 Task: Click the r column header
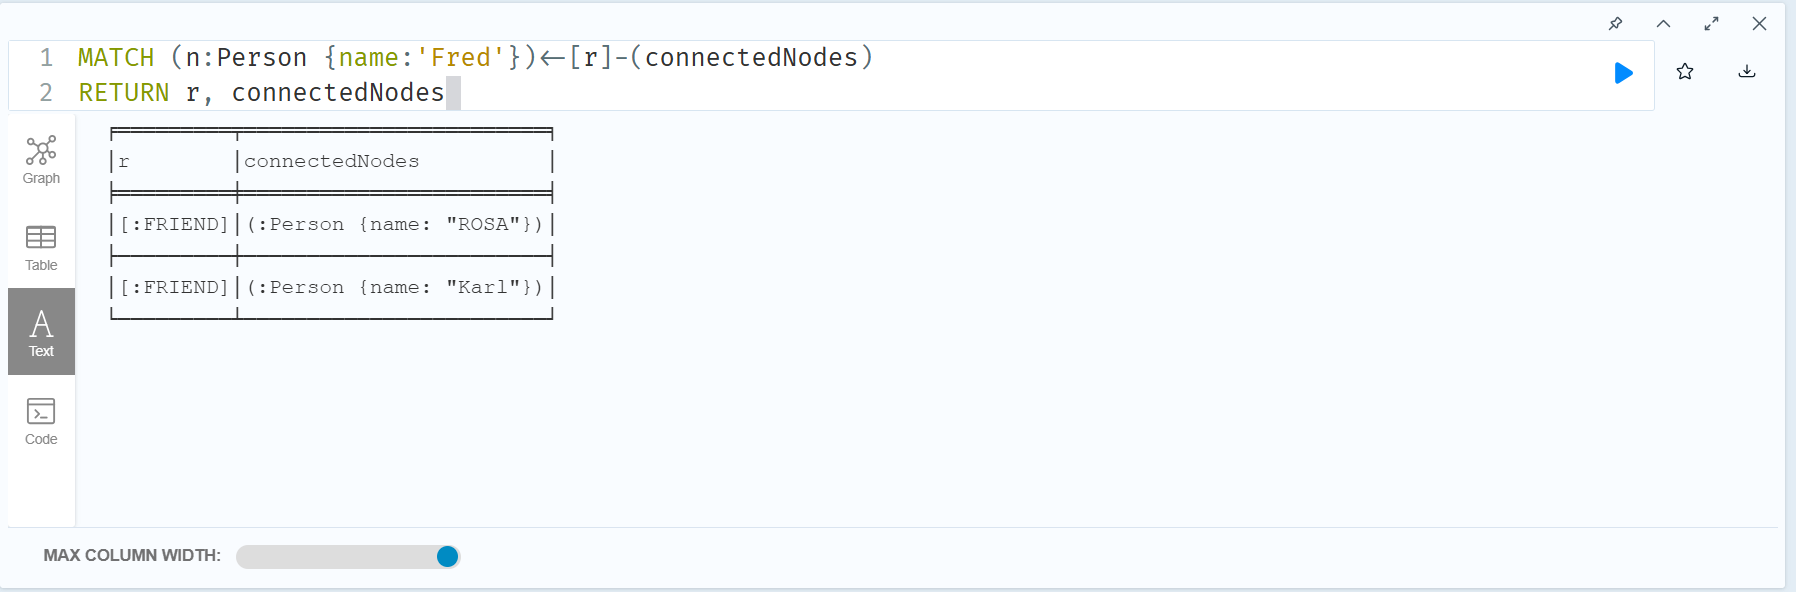click(x=124, y=161)
